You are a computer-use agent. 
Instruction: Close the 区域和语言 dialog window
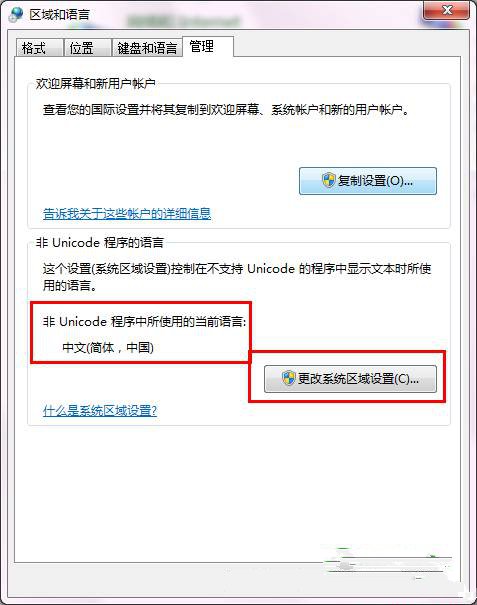[x=446, y=10]
